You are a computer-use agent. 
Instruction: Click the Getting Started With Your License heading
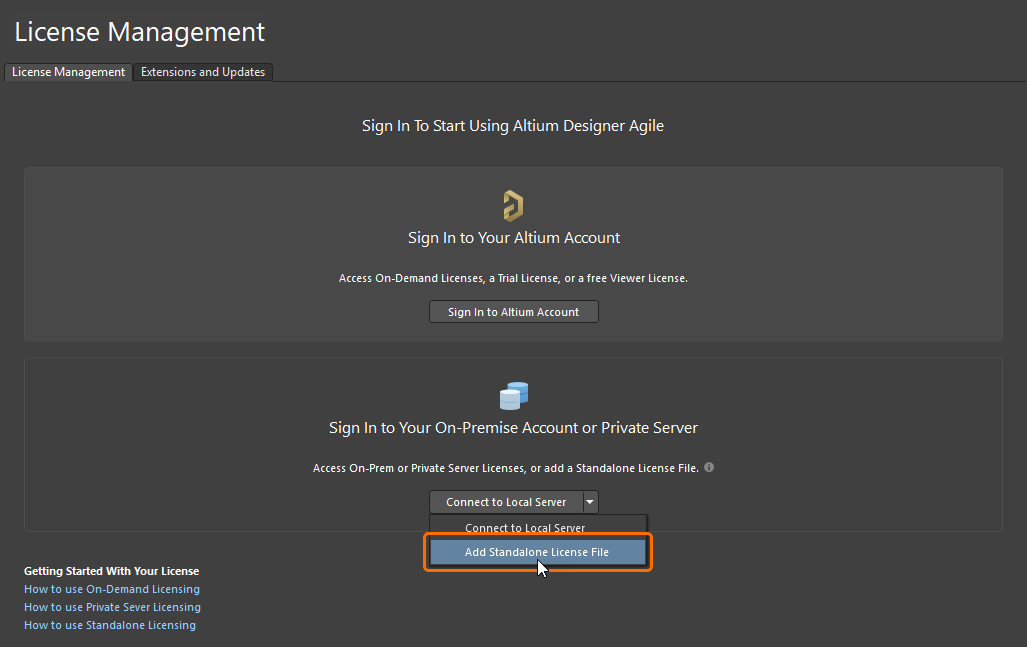[112, 571]
